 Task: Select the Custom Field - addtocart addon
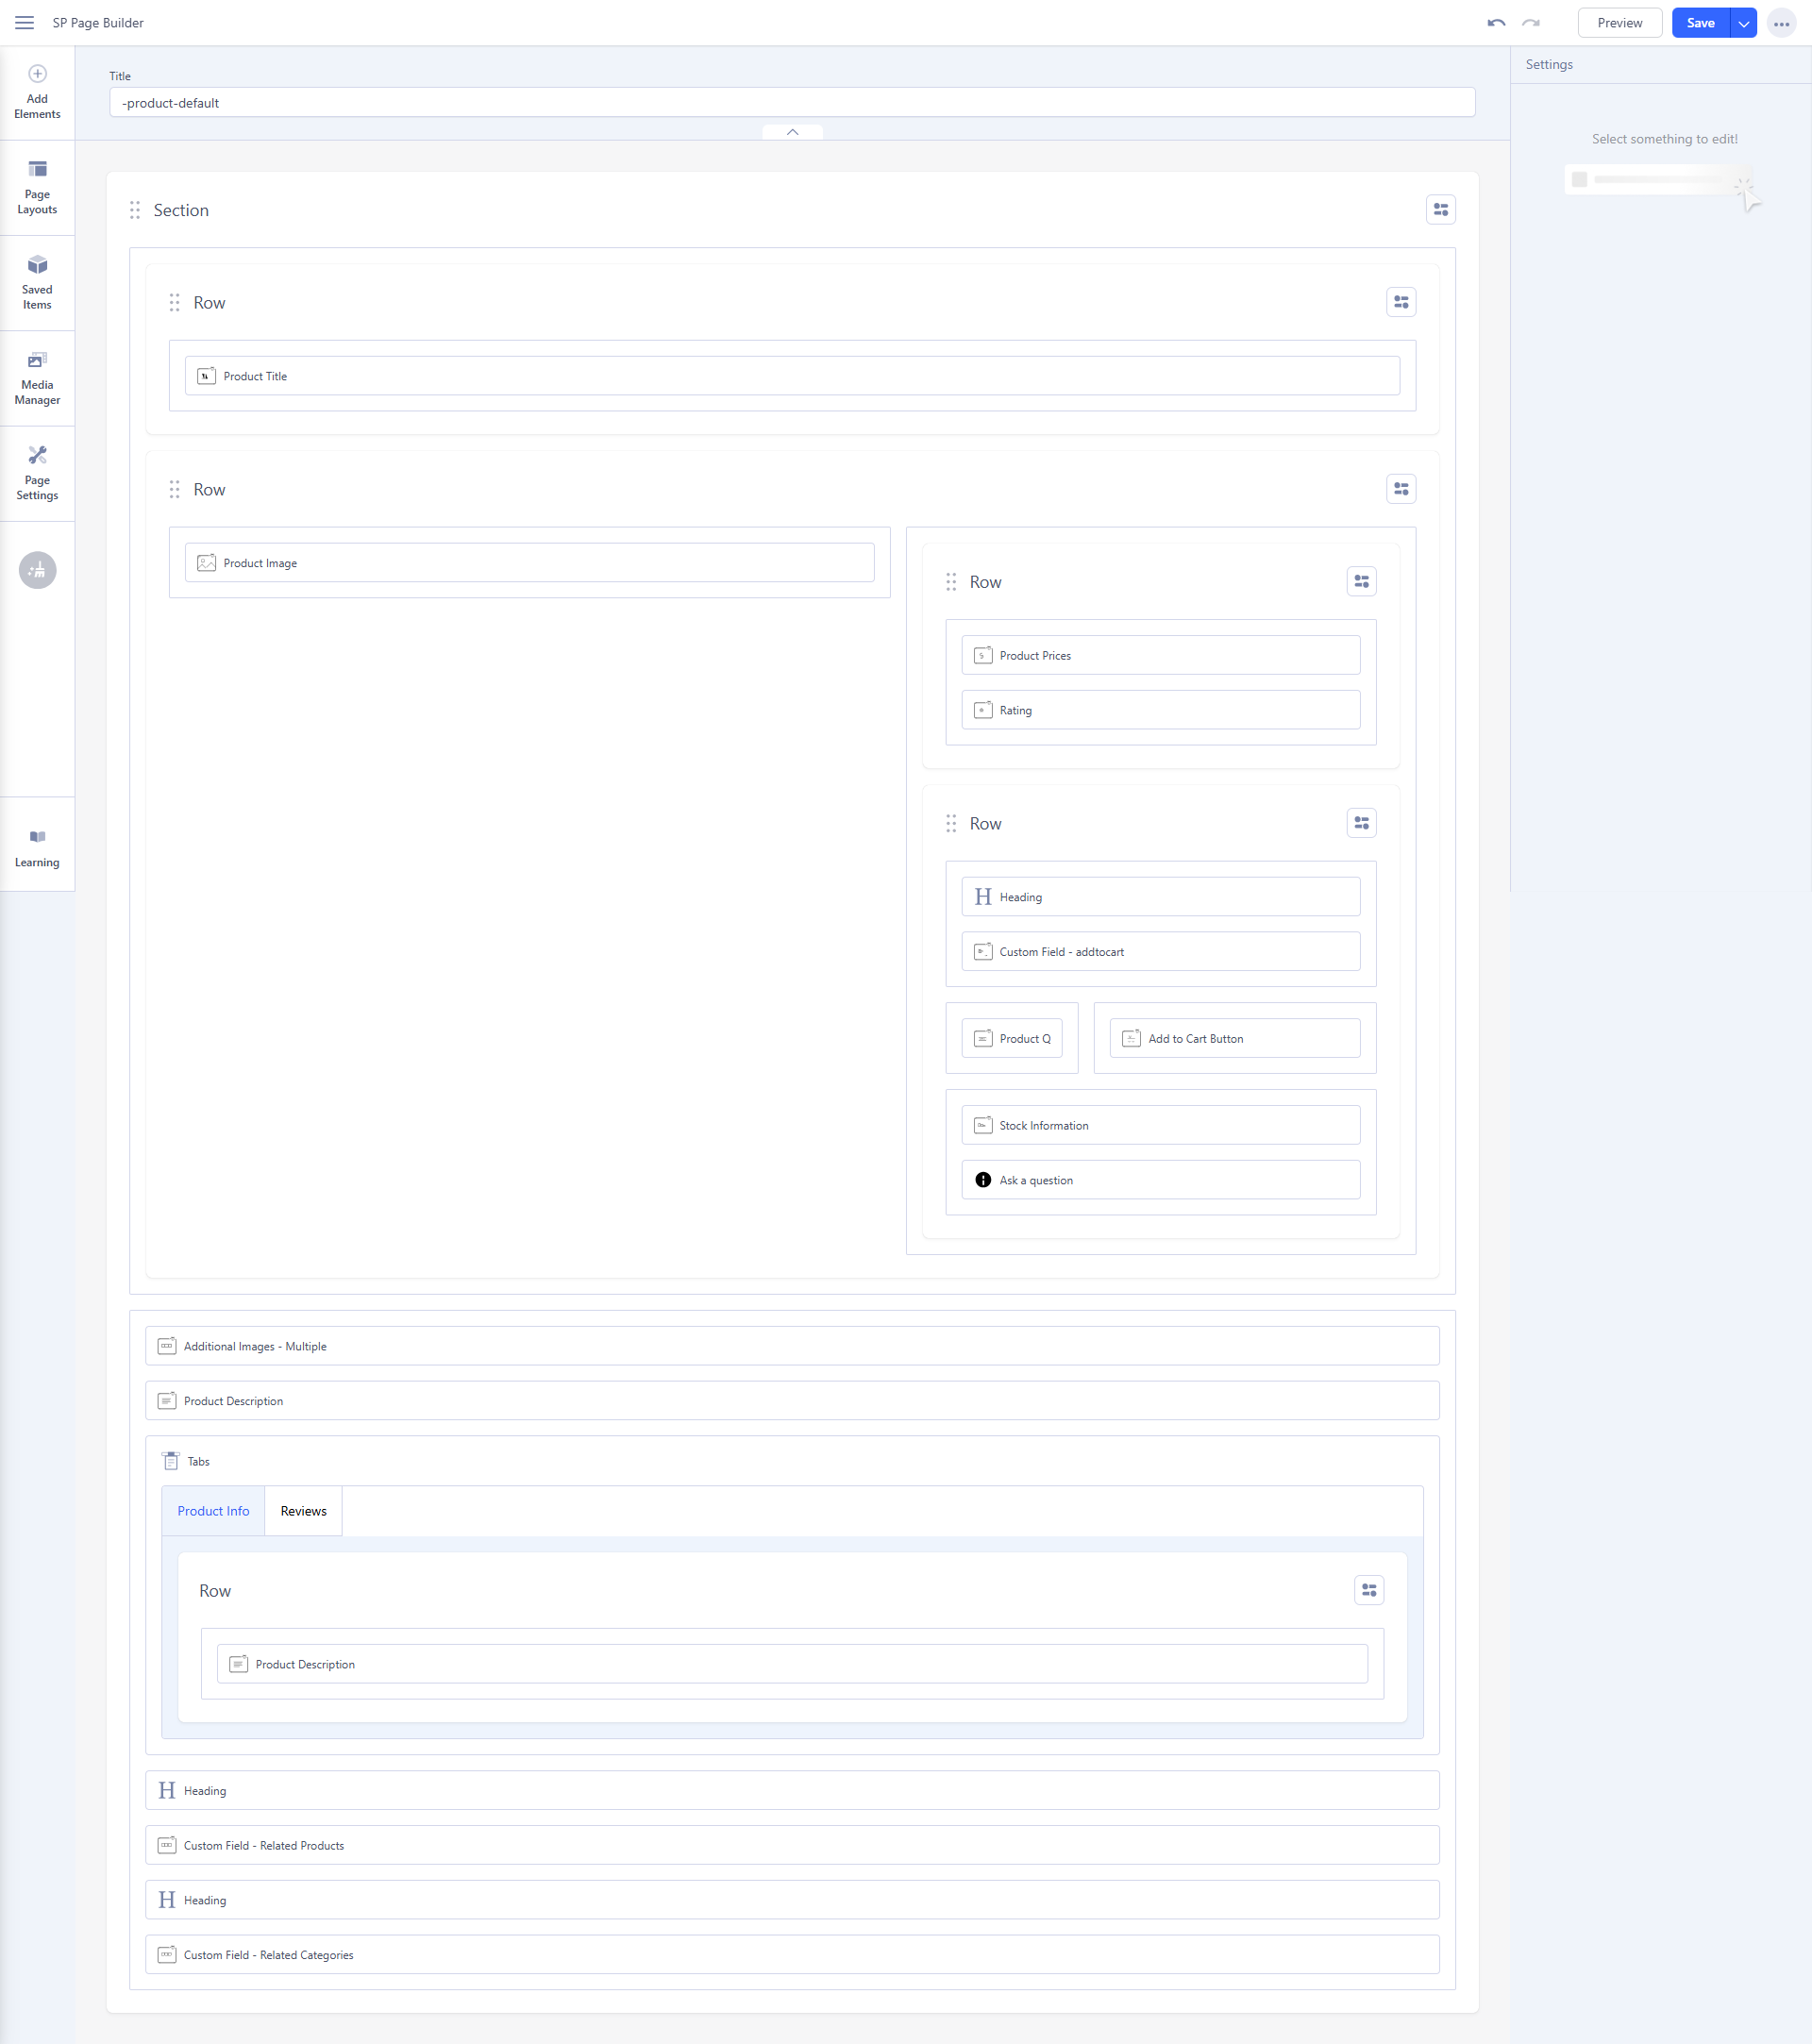click(1160, 952)
